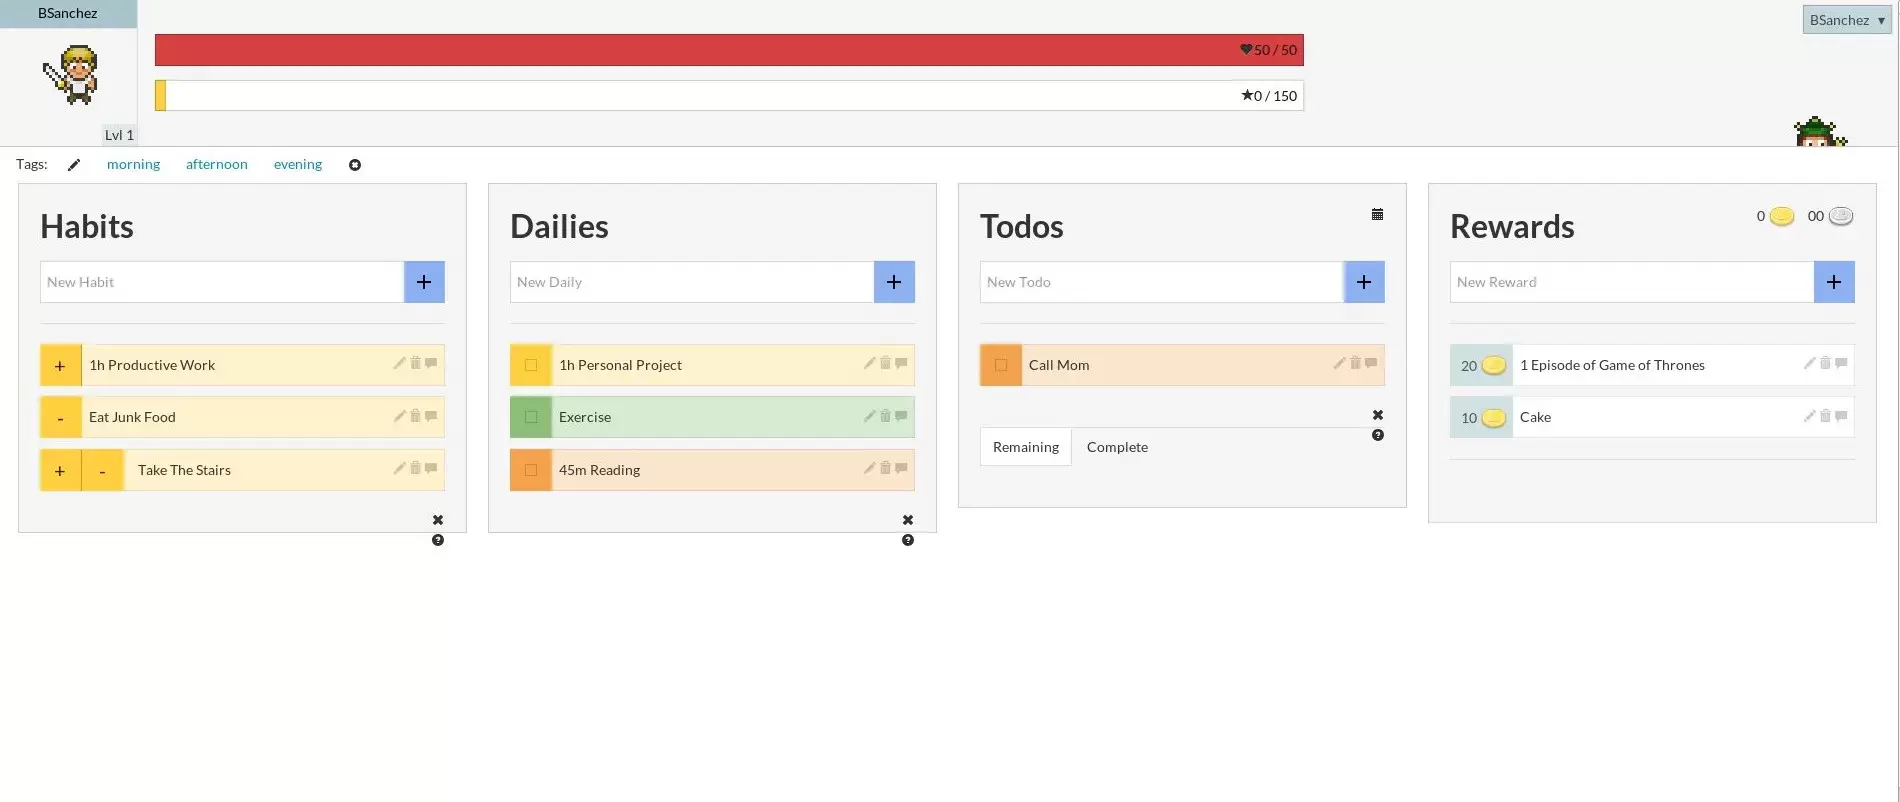Screen dimensions: 1900x802
Task: Delete the Cake reward
Action: pos(1825,415)
